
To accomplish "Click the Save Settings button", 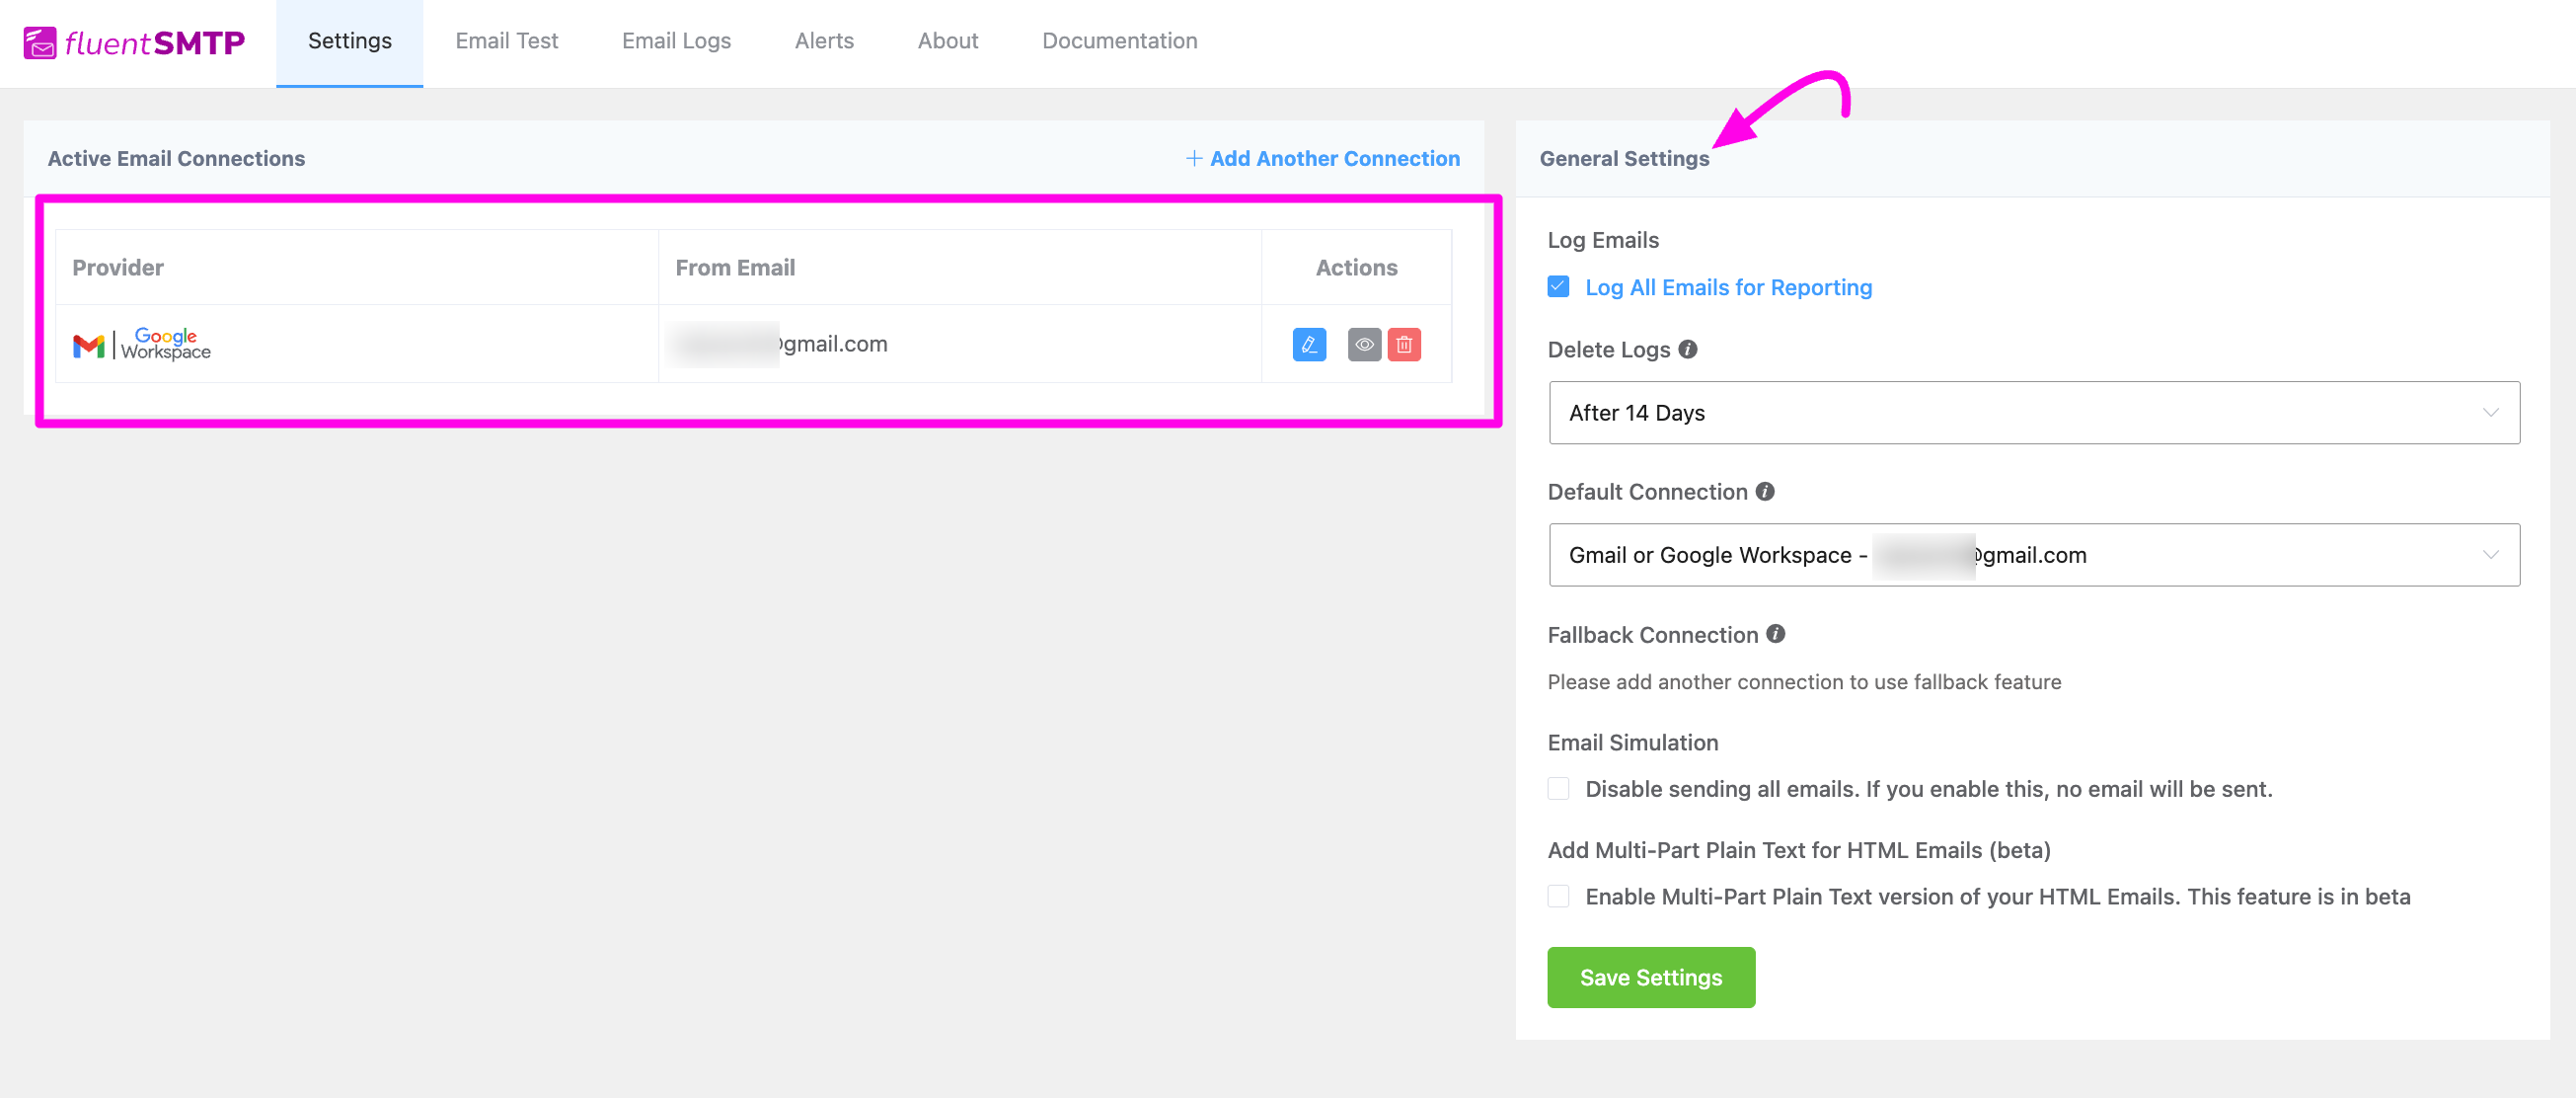I will [x=1651, y=977].
